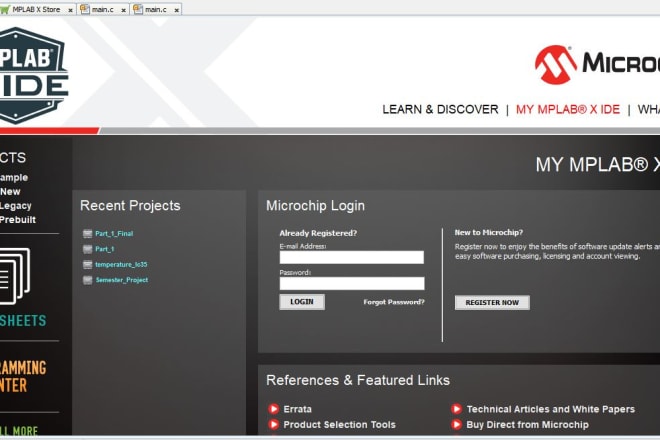Open the Errata link
The width and height of the screenshot is (660, 440).
[x=298, y=409]
